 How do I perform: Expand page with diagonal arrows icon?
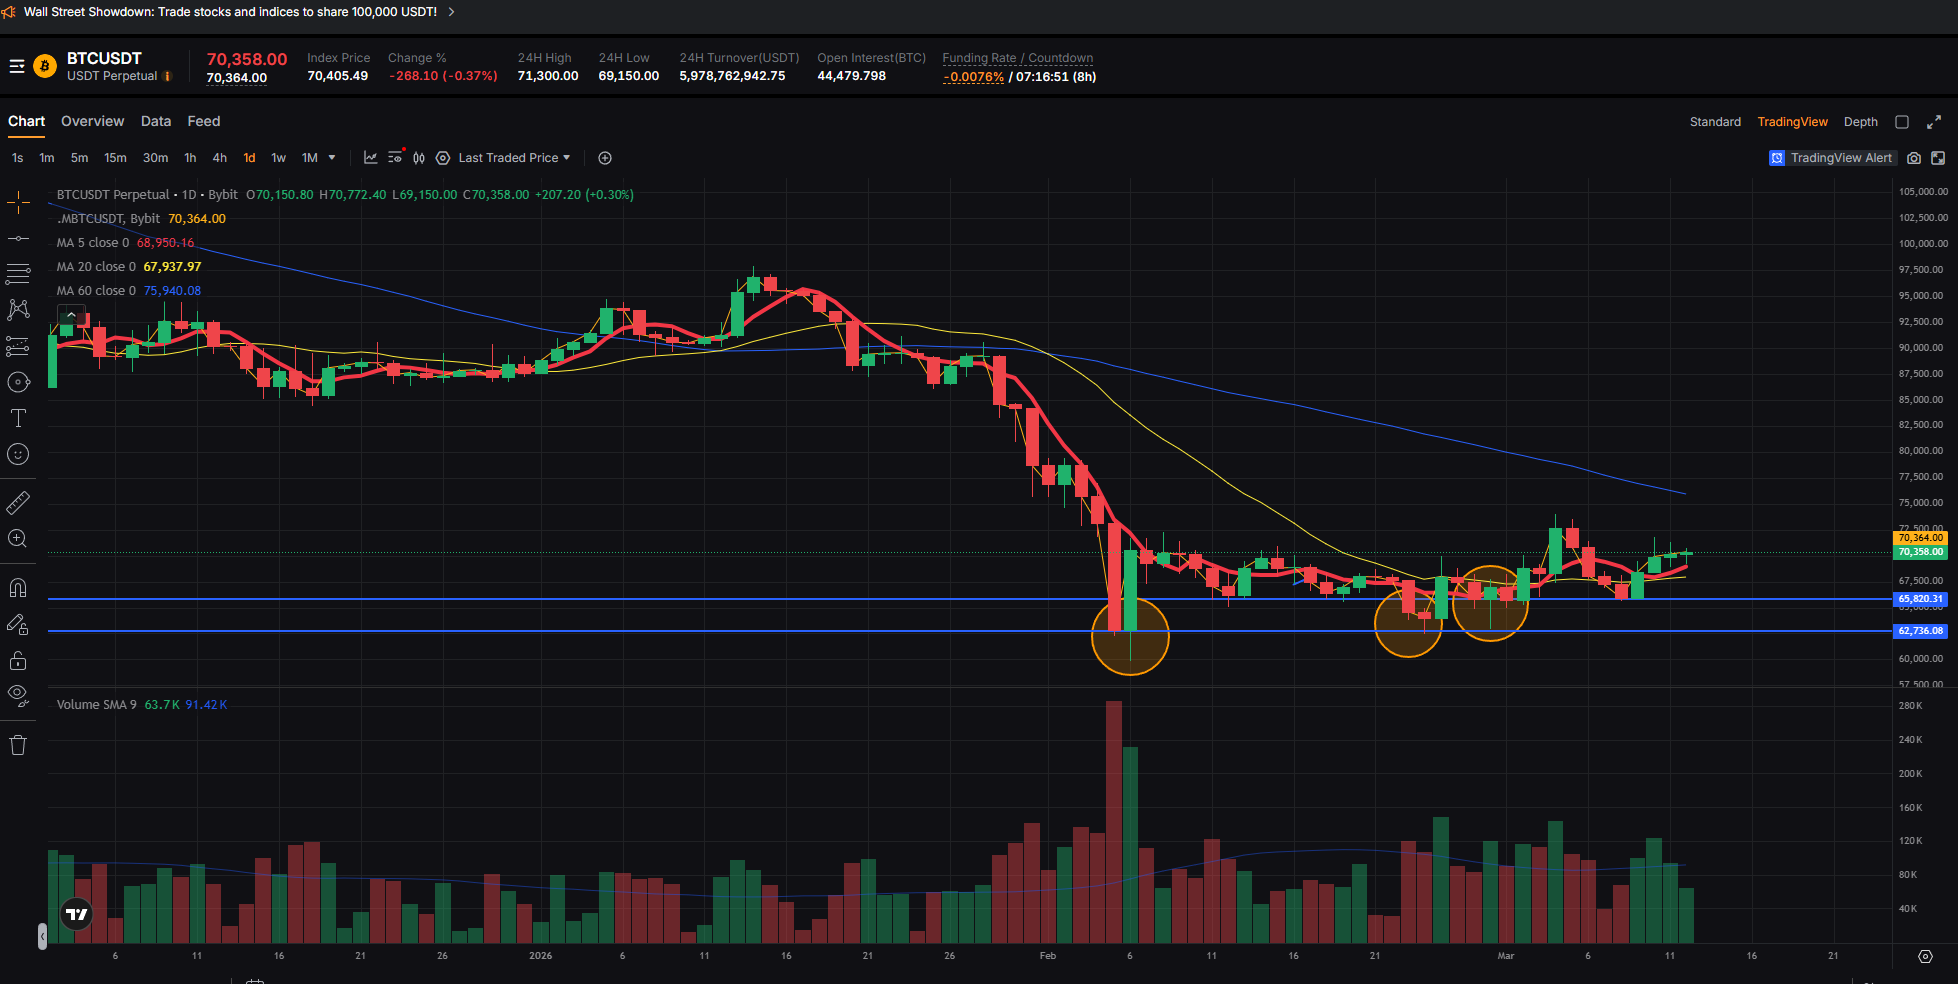click(x=1934, y=122)
